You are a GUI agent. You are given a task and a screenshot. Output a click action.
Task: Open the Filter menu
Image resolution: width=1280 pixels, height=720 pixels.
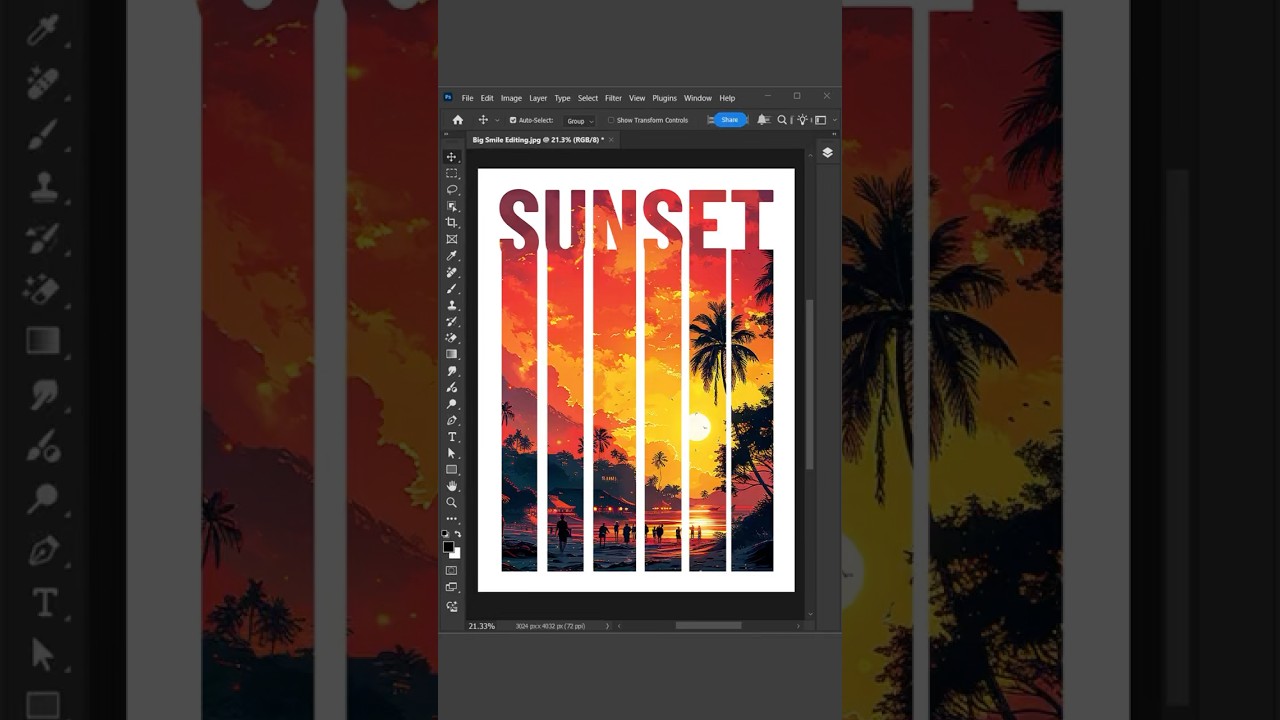click(613, 98)
